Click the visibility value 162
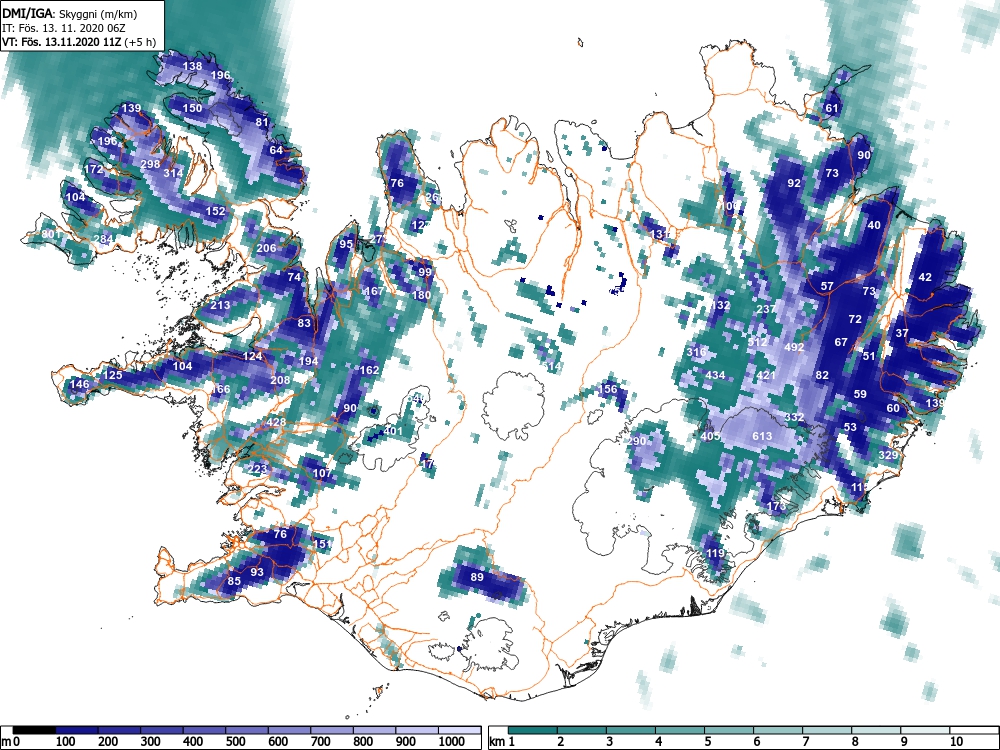Screen dimensions: 1000x750 369,370
